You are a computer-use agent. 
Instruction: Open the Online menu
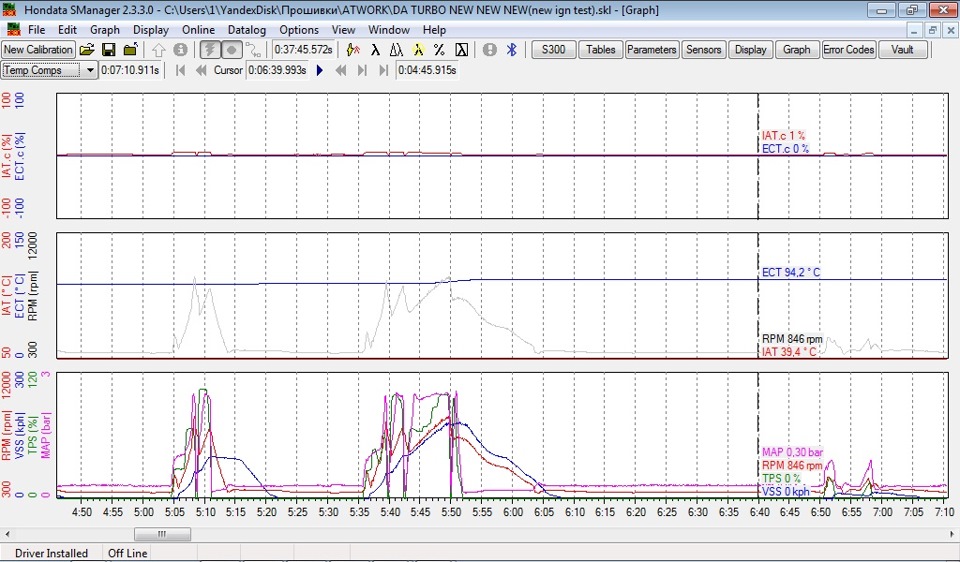pyautogui.click(x=198, y=29)
